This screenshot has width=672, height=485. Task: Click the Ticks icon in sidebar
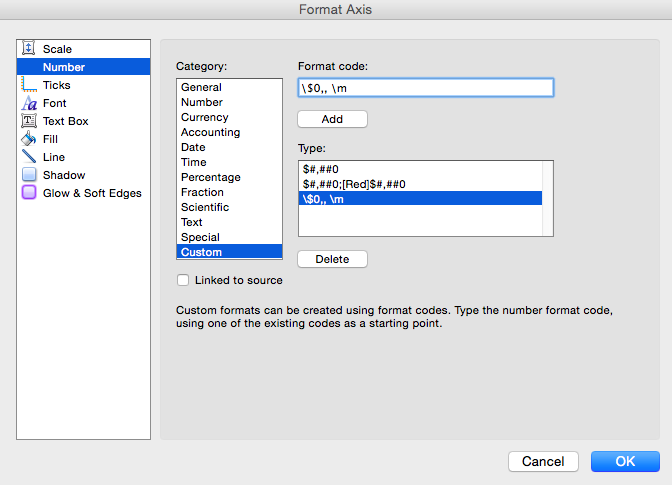(x=29, y=85)
